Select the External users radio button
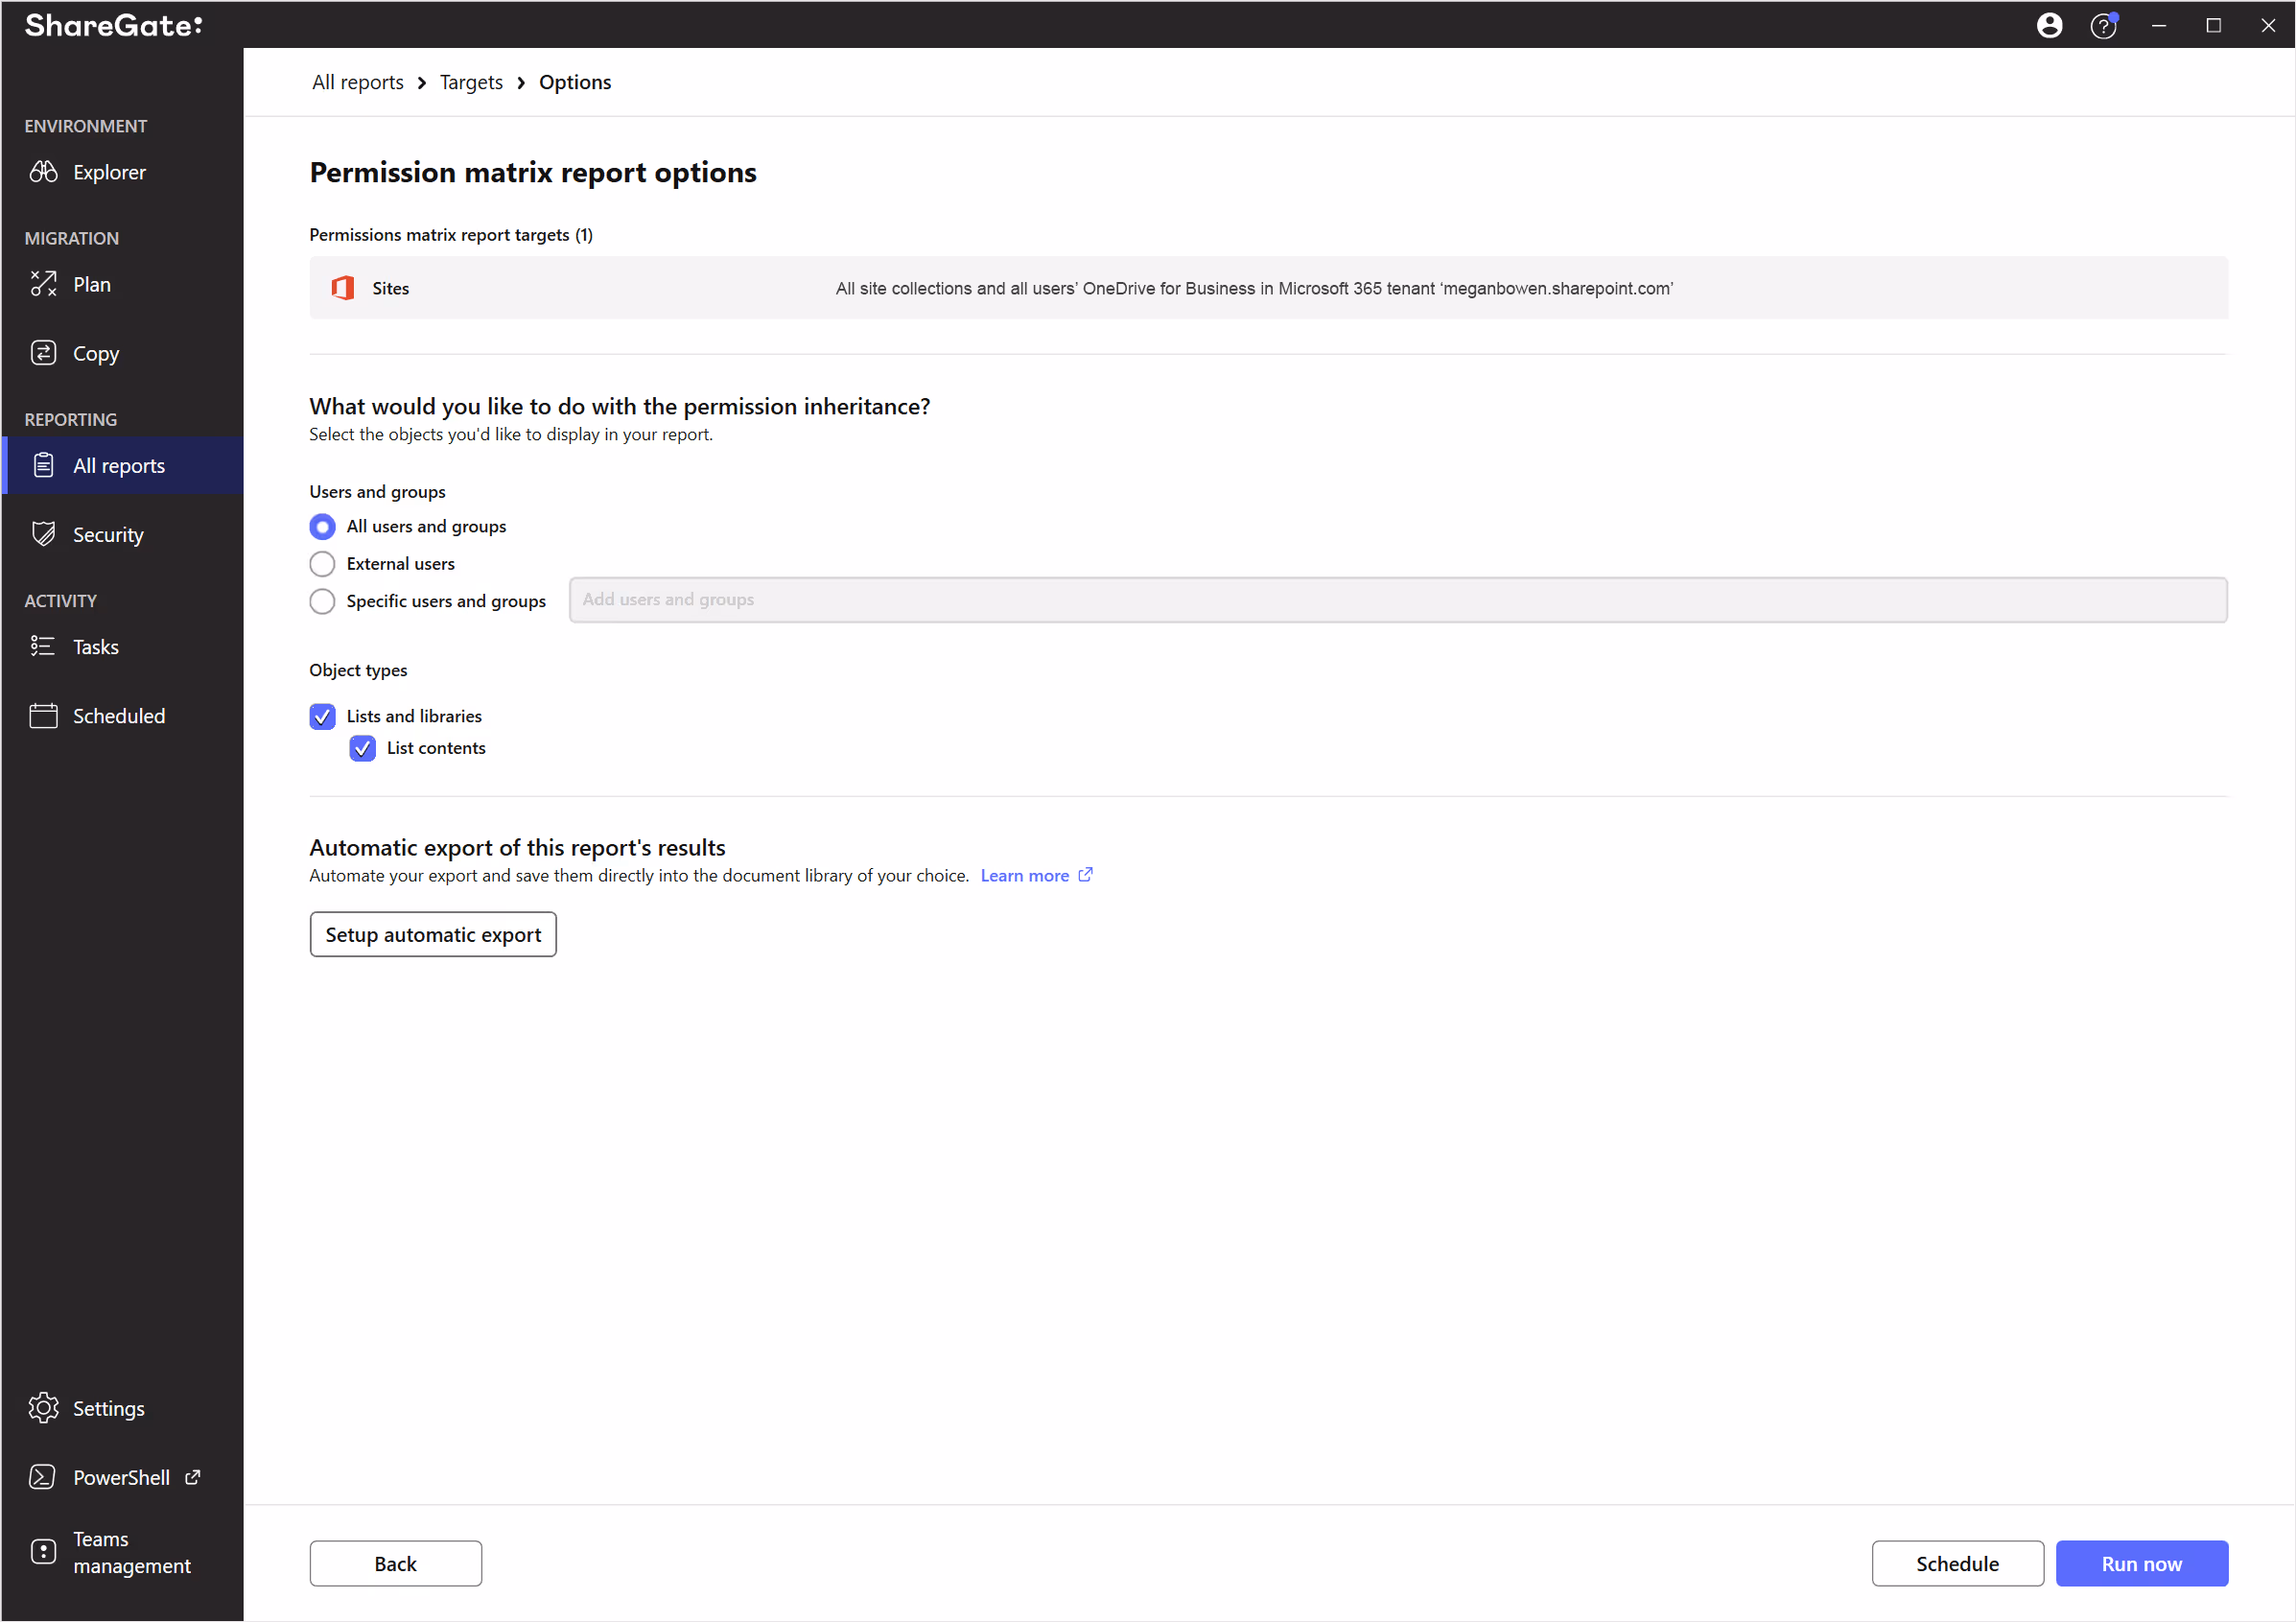The height and width of the screenshot is (1622, 2296). [x=322, y=564]
